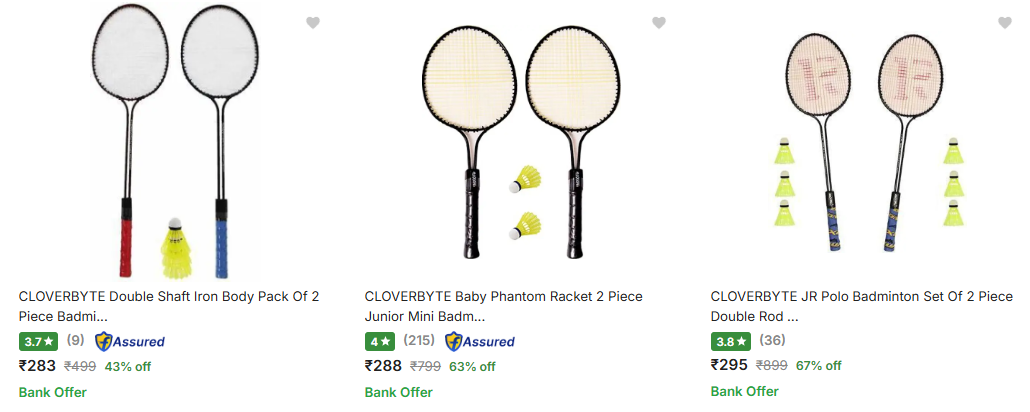This screenshot has width=1030, height=412.
Task: Click the 4 star rating badge
Action: [x=379, y=341]
